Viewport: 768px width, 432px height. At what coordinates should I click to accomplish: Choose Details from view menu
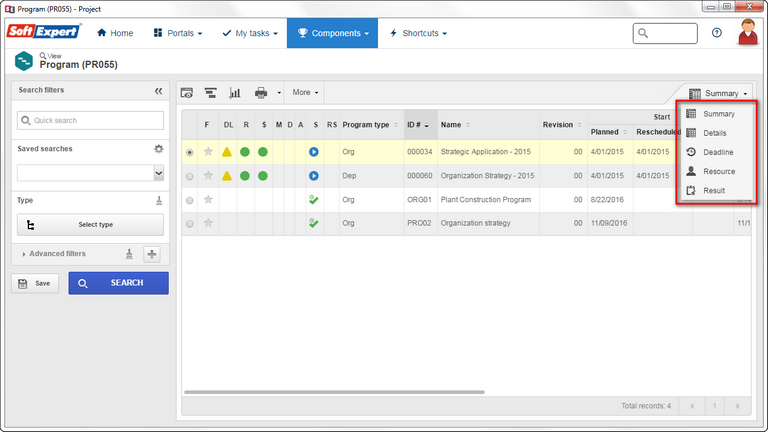[x=717, y=133]
